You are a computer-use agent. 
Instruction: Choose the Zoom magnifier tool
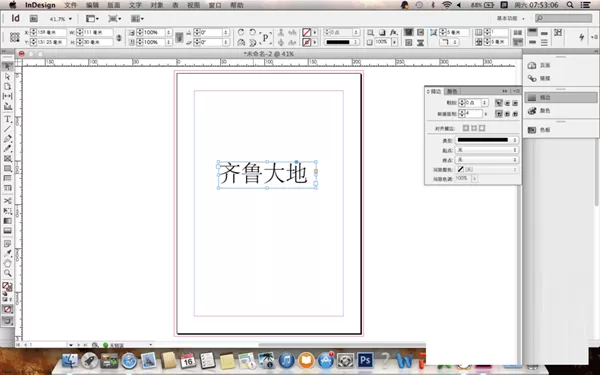pyautogui.click(x=7, y=273)
